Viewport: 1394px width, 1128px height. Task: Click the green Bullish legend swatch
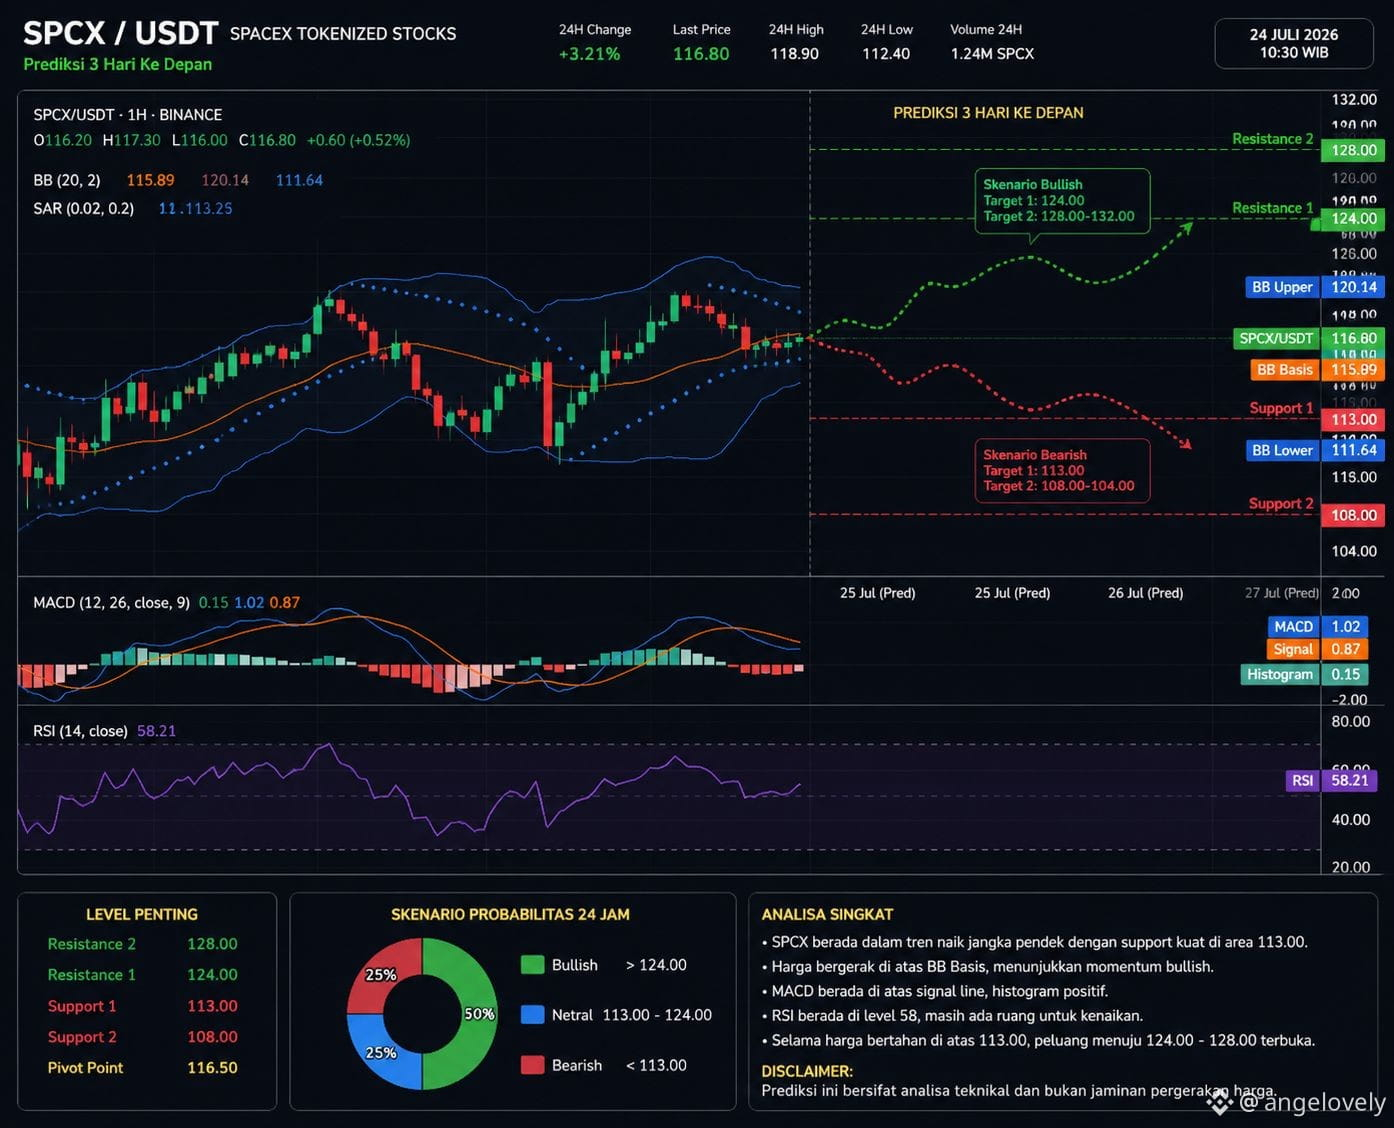533,965
